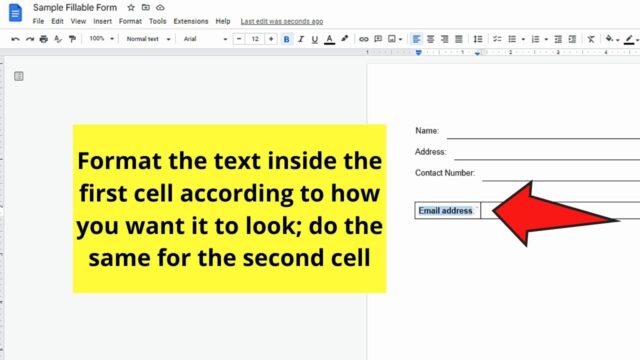This screenshot has height=360, width=640.
Task: Select left align
Action: click(416, 39)
